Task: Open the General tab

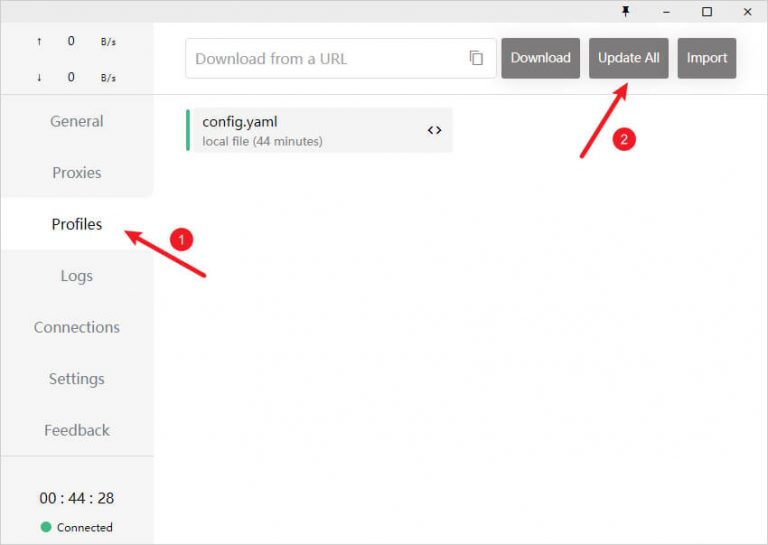Action: pos(77,121)
